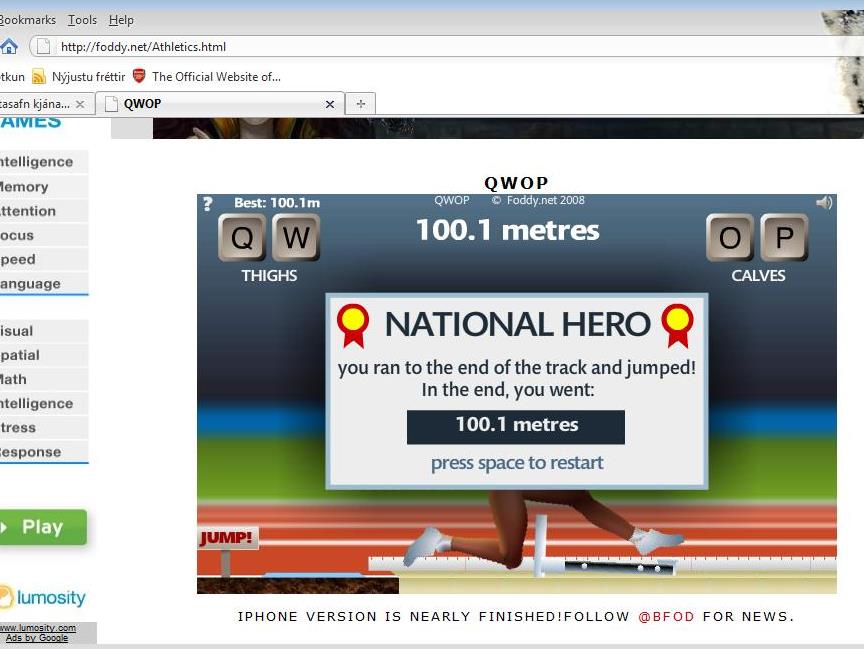
Task: Select the Math sidebar item
Action: click(44, 380)
